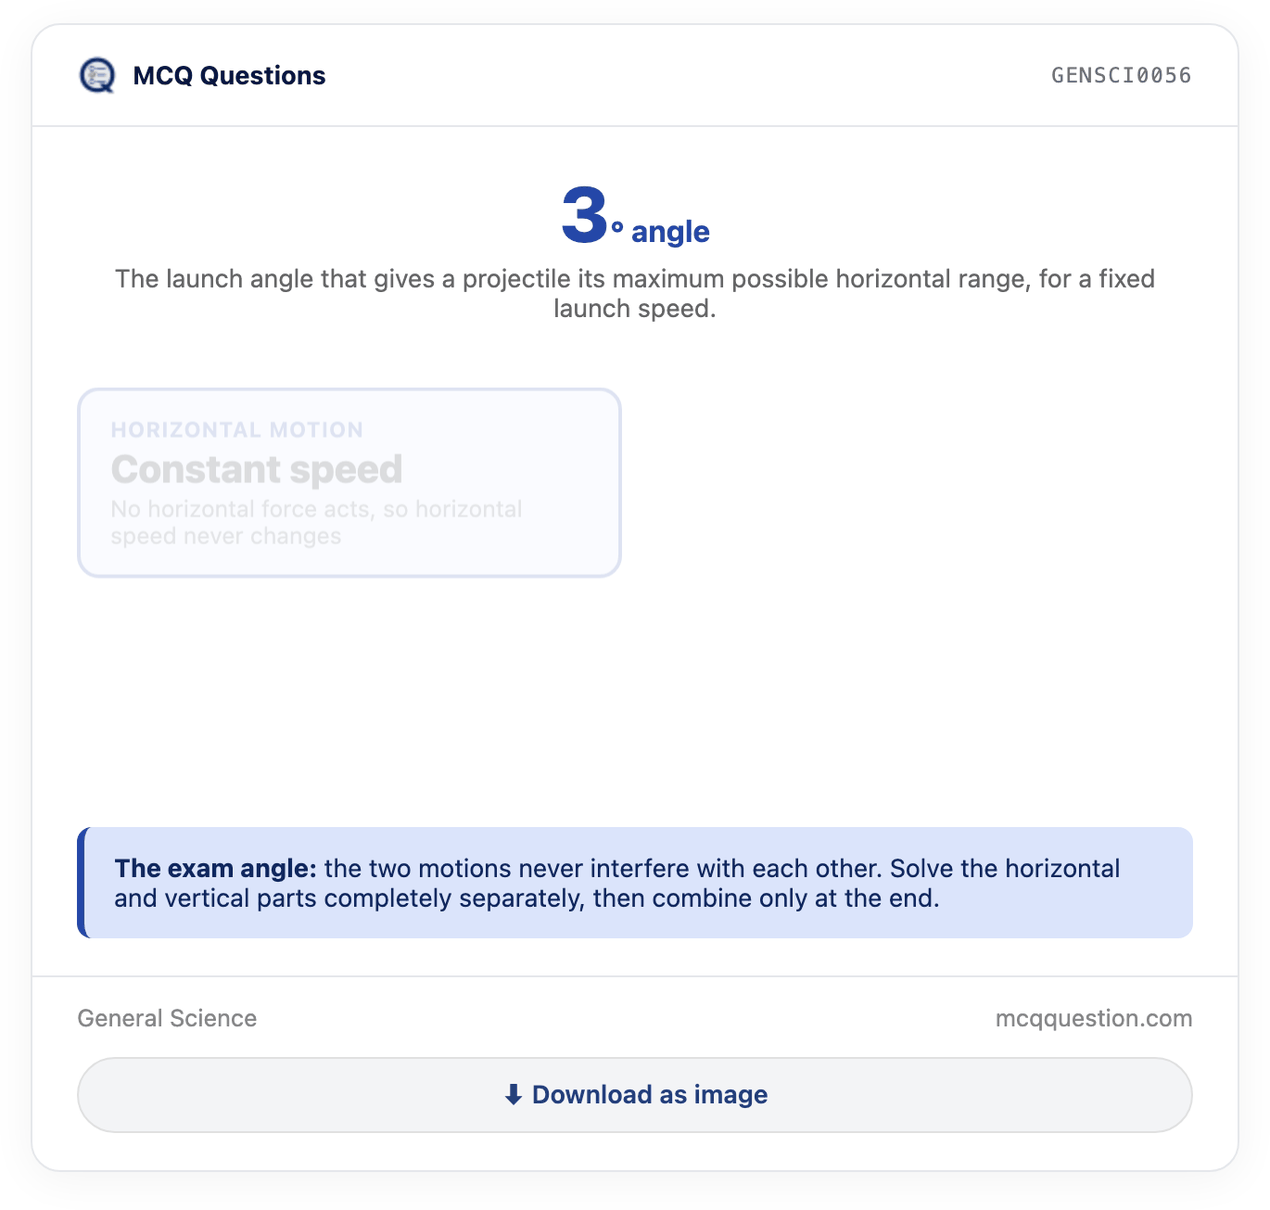Image resolution: width=1270 pixels, height=1210 pixels.
Task: Click the launch speed text line
Action: 635,308
